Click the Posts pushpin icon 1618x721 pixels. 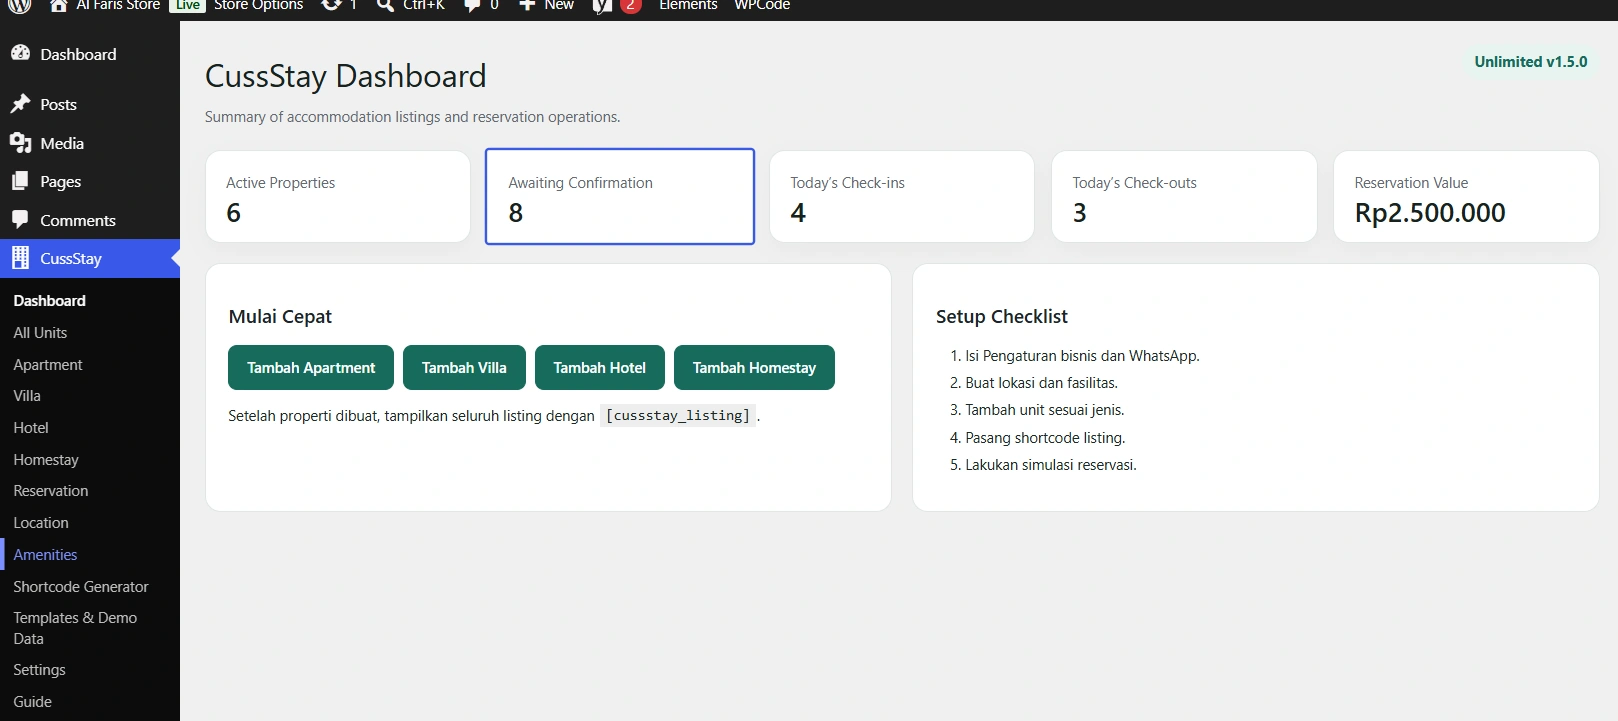(20, 103)
